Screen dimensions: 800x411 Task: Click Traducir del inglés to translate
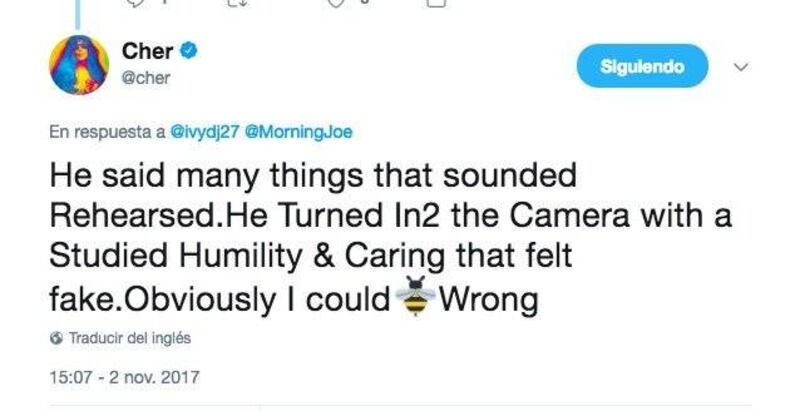tap(129, 338)
